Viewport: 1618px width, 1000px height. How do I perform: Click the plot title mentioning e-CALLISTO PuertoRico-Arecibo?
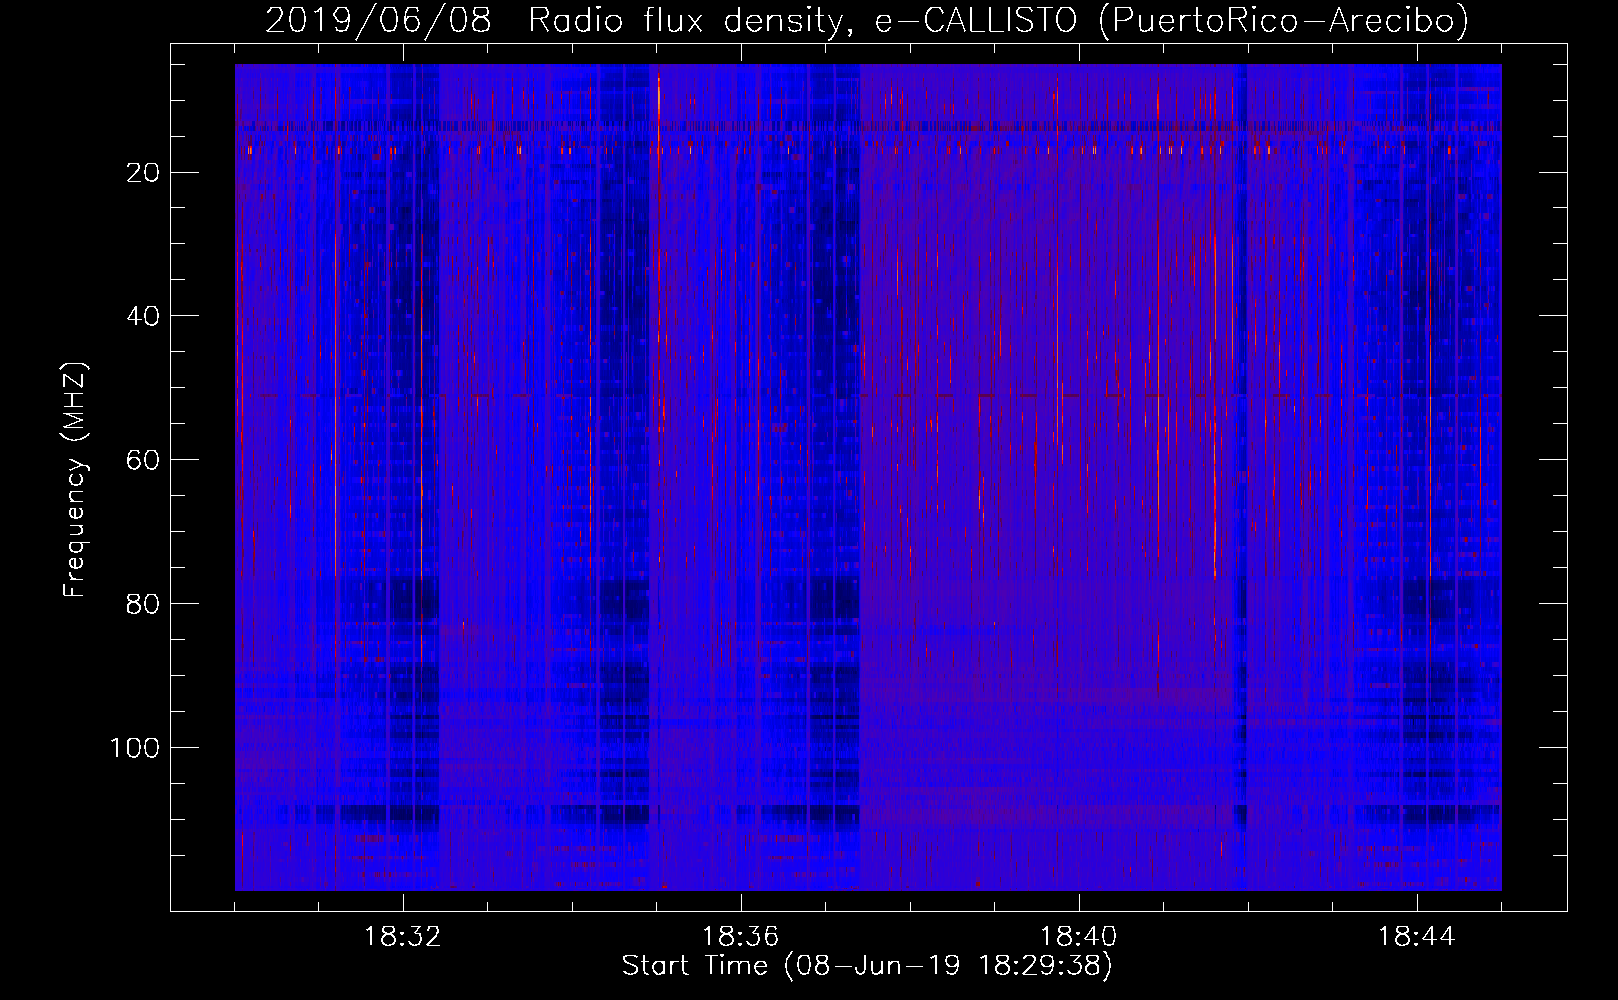(x=867, y=20)
